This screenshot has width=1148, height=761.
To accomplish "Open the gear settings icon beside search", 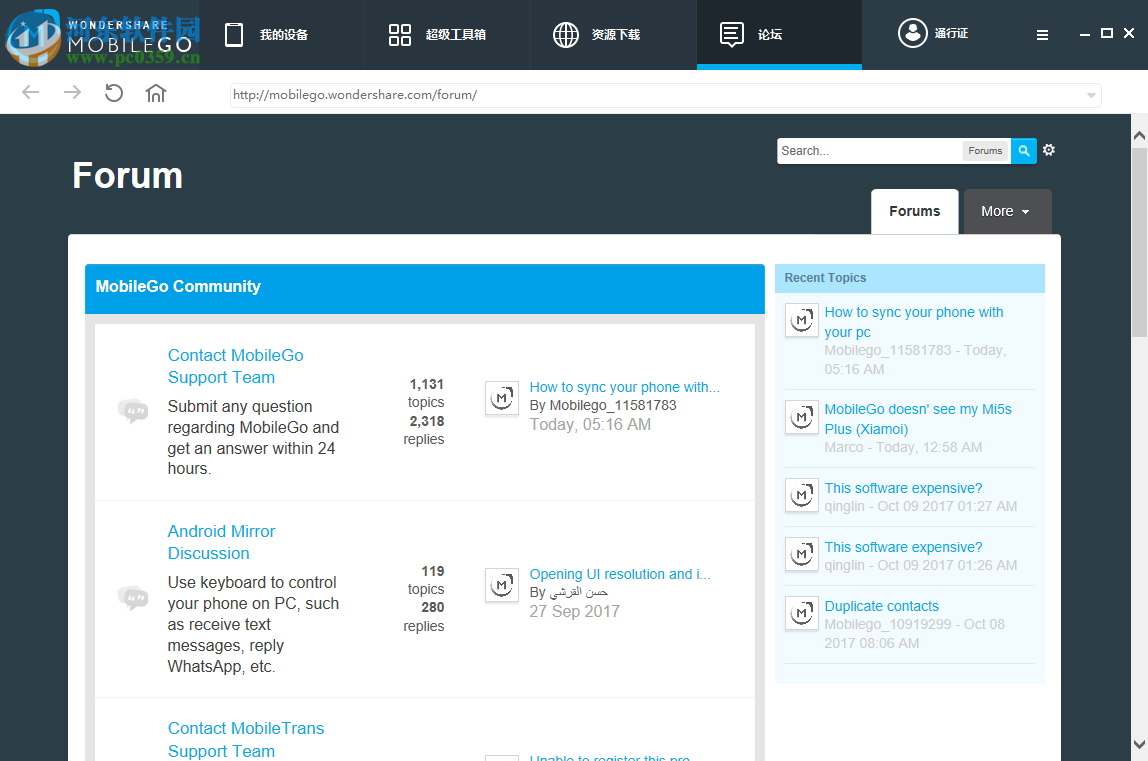I will click(x=1048, y=149).
